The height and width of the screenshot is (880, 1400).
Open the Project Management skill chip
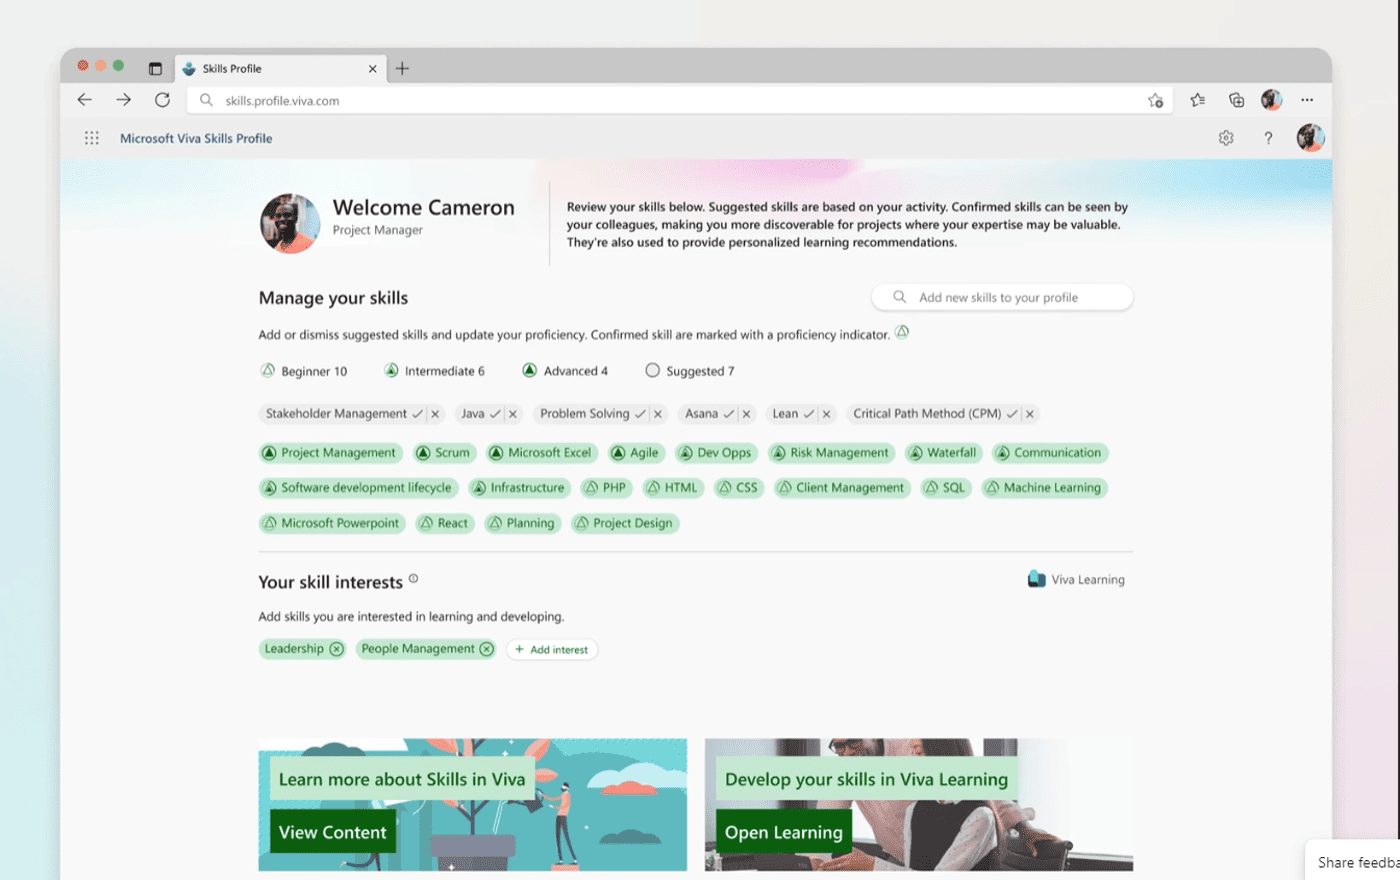pos(331,453)
